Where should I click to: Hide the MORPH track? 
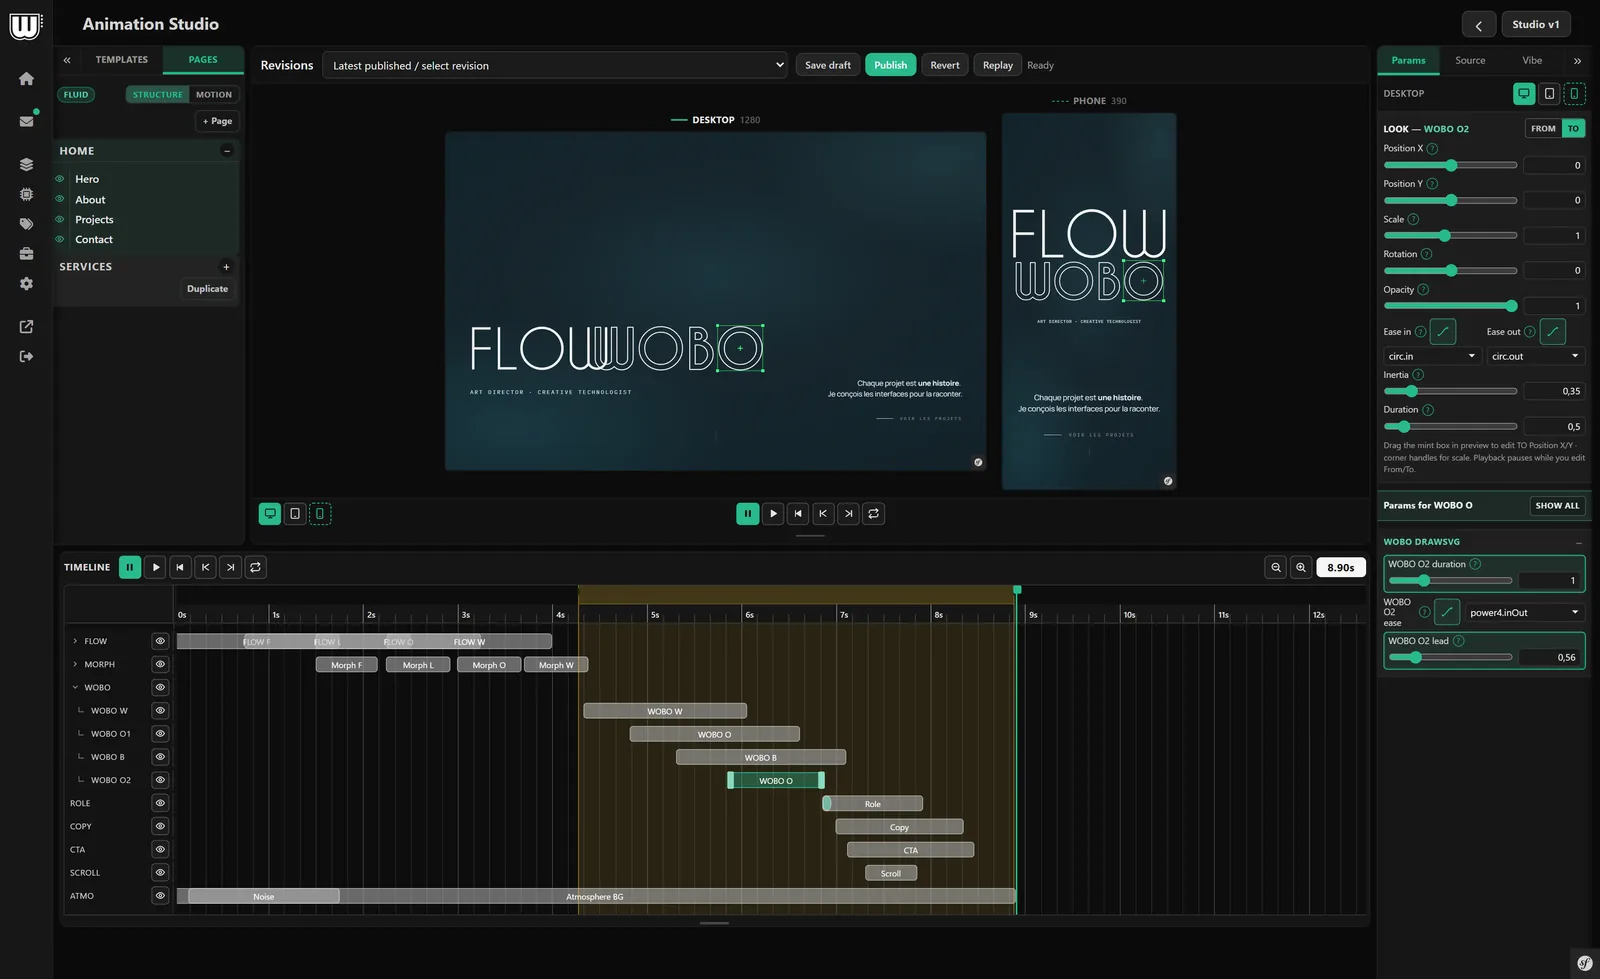(x=160, y=664)
